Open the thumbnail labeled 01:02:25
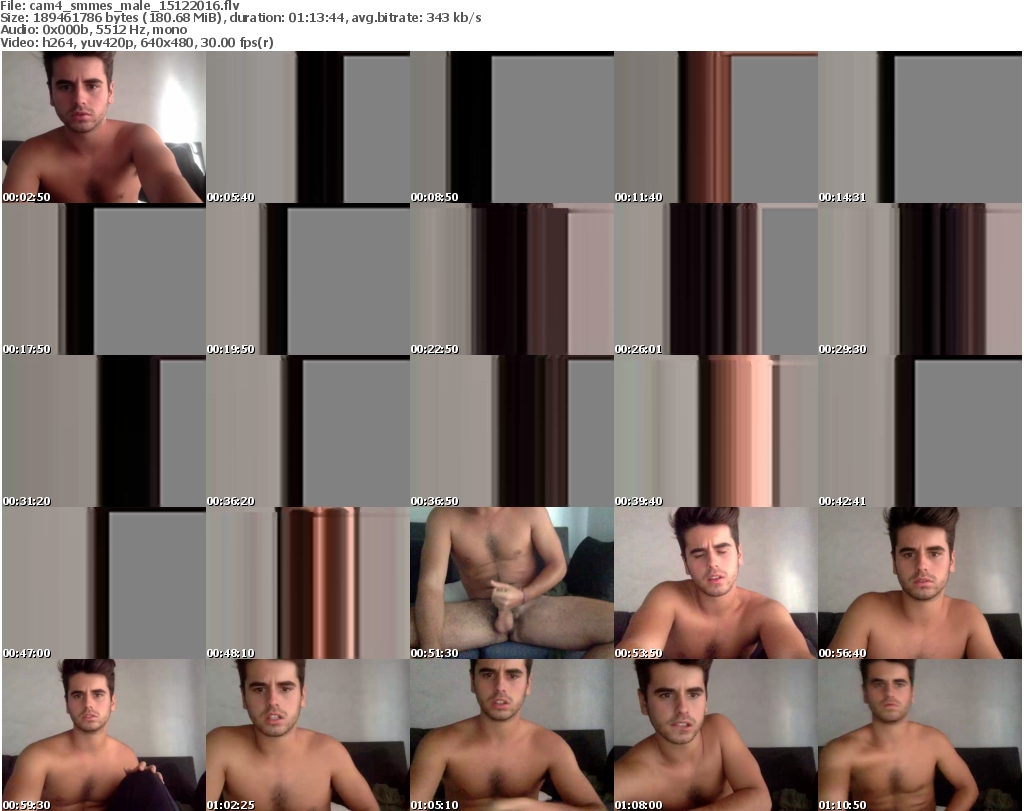The image size is (1024, 811). click(x=307, y=735)
